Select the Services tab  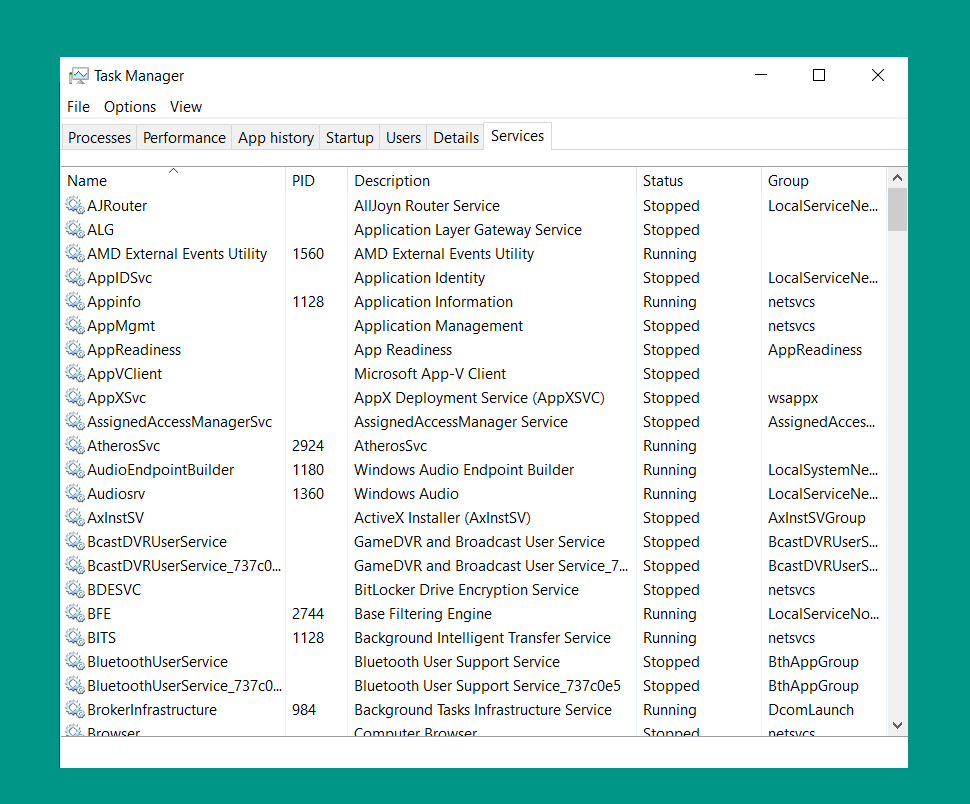coord(518,136)
